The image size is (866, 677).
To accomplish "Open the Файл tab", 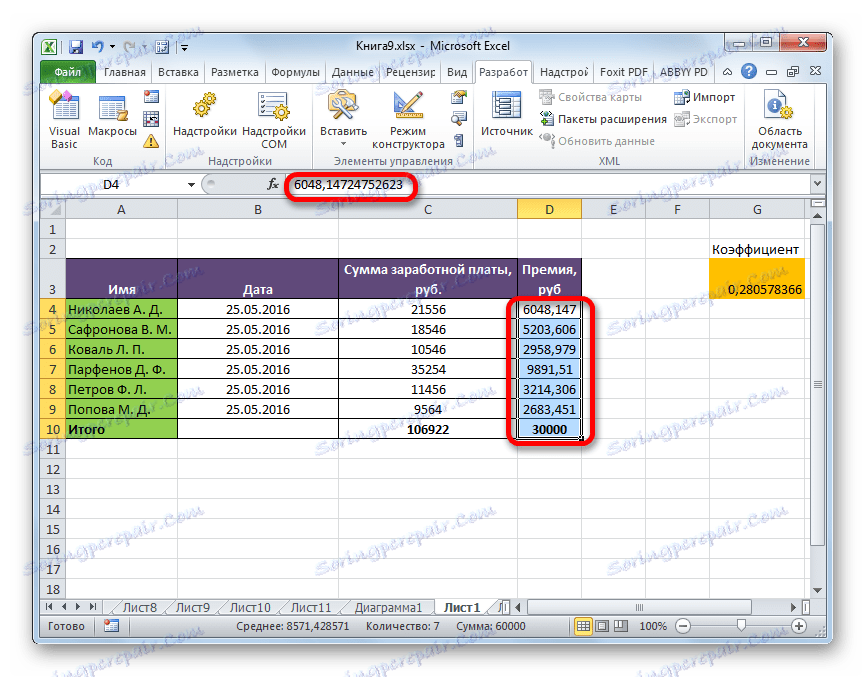I will click(x=68, y=72).
